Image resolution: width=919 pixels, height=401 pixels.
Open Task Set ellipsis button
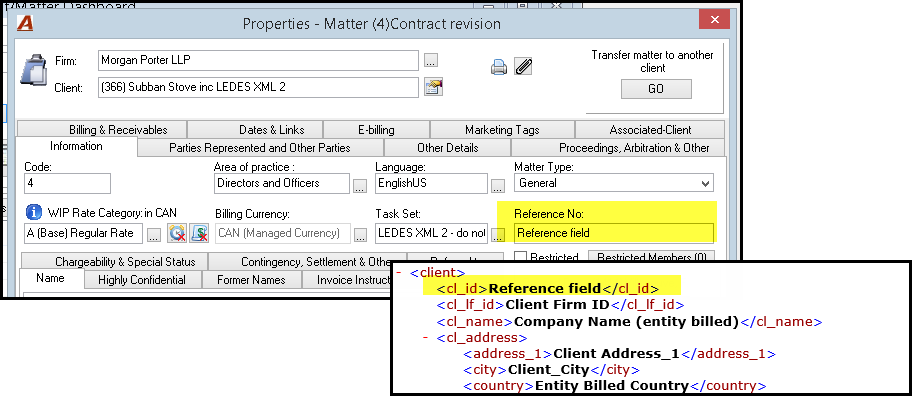[498, 235]
